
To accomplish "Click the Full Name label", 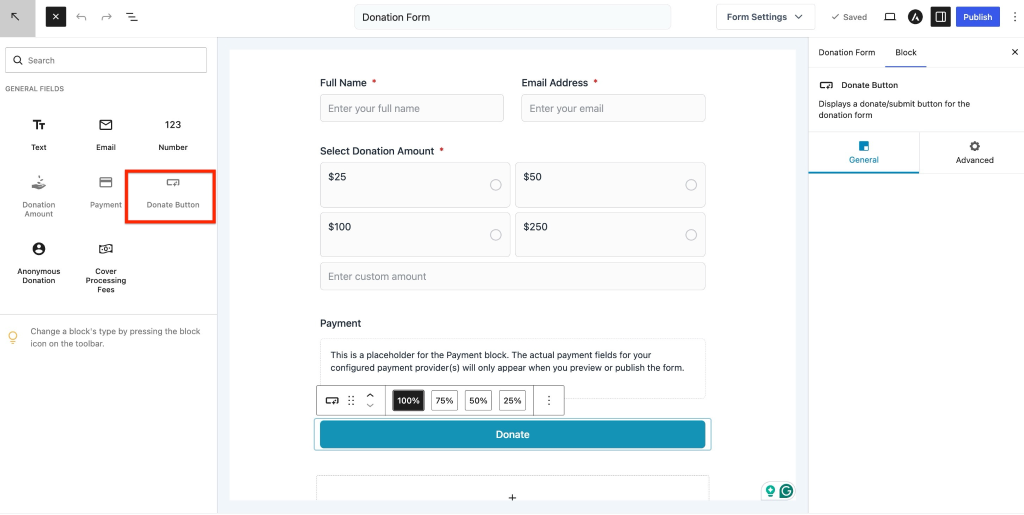I will (x=343, y=83).
